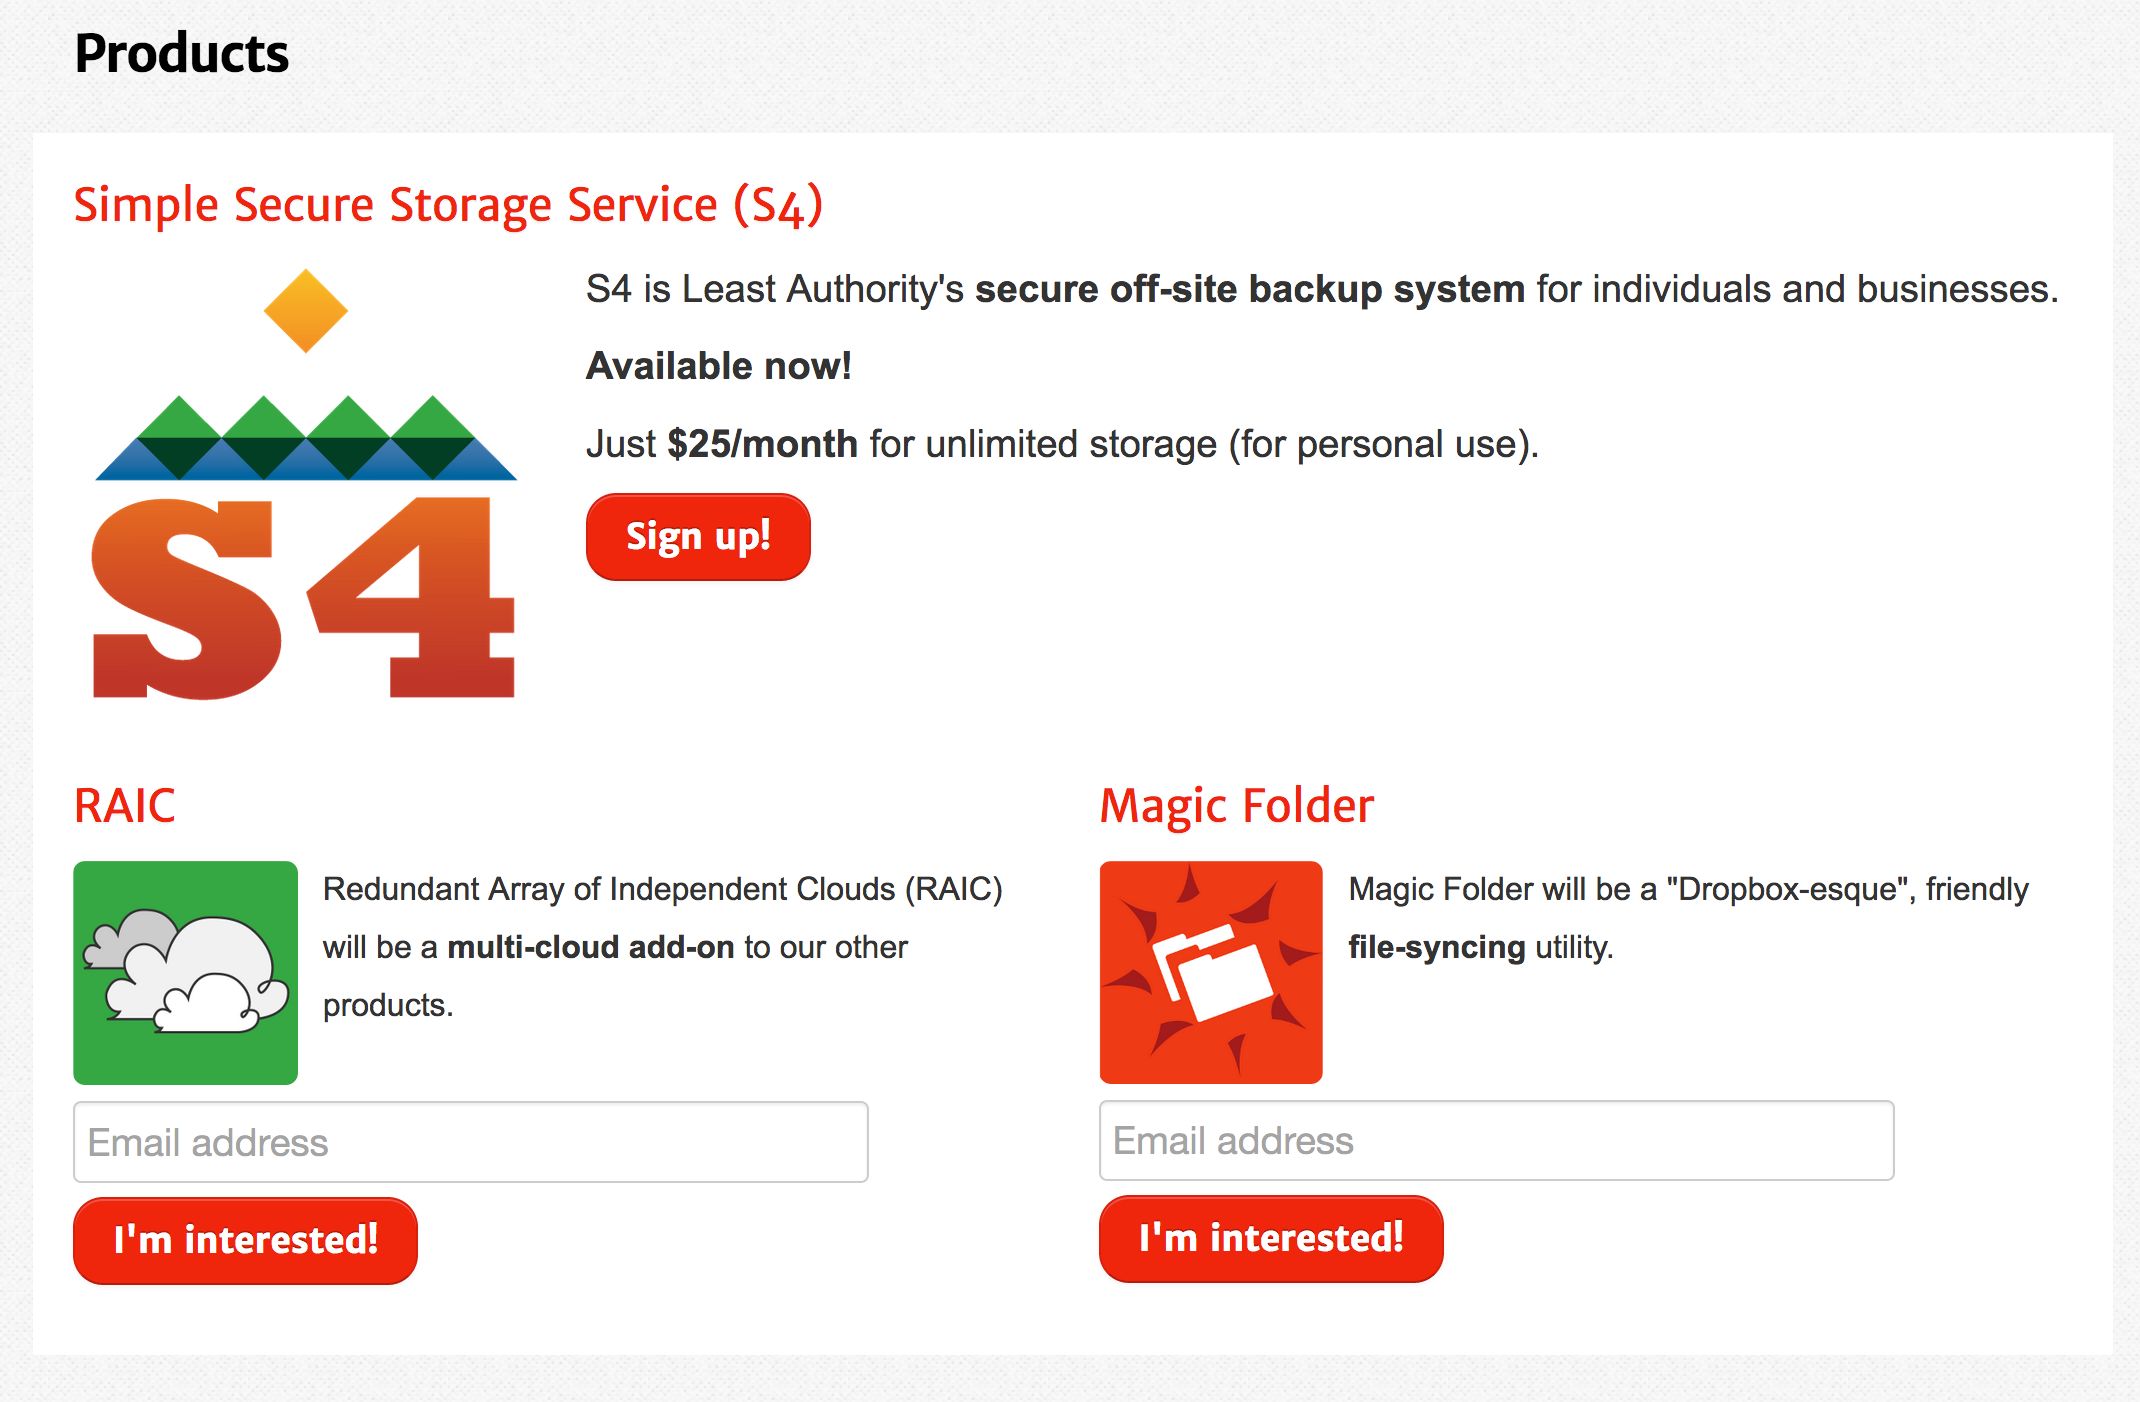Click the RAIC email address field
This screenshot has height=1402, width=2140.
point(470,1141)
